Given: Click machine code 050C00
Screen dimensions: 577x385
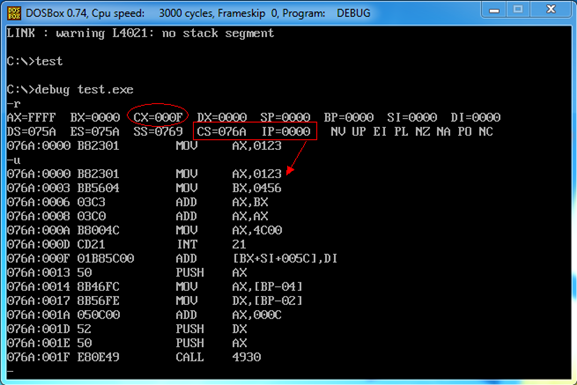Looking at the screenshot, I should (x=98, y=315).
